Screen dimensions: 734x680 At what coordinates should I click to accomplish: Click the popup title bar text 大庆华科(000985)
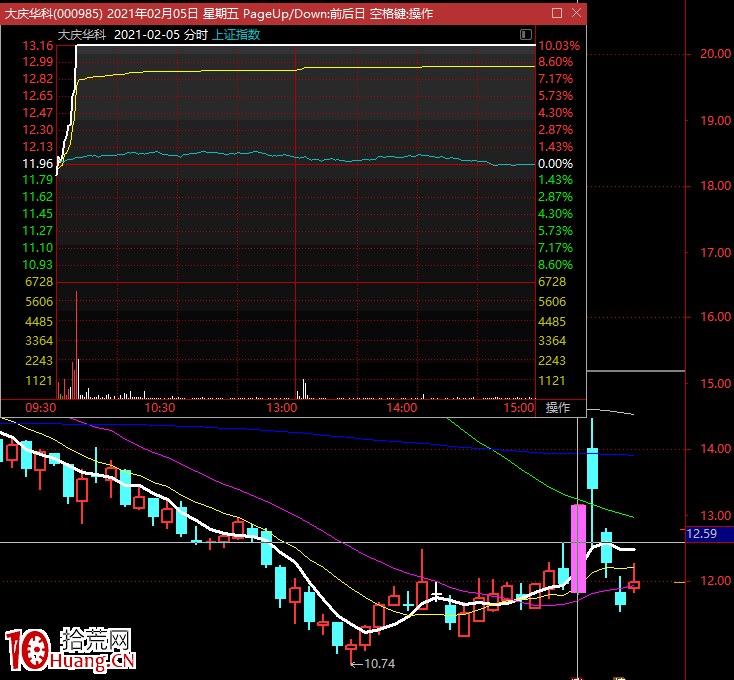[53, 14]
